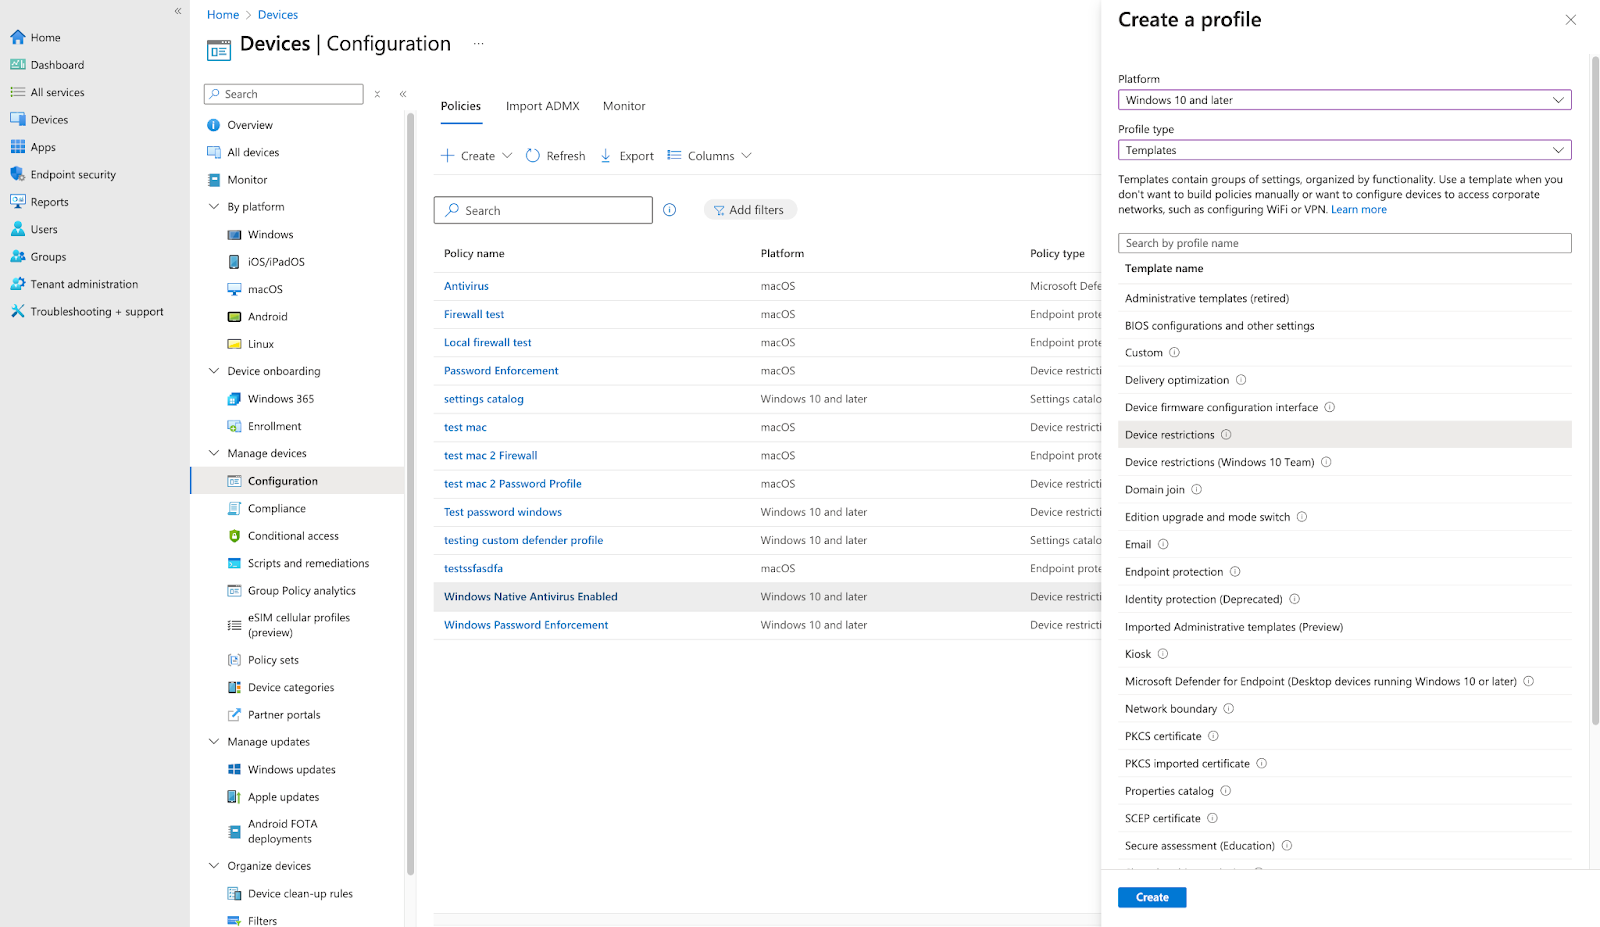The height and width of the screenshot is (927, 1600).
Task: Open Windows Password Enforcement policy link
Action: pos(526,625)
